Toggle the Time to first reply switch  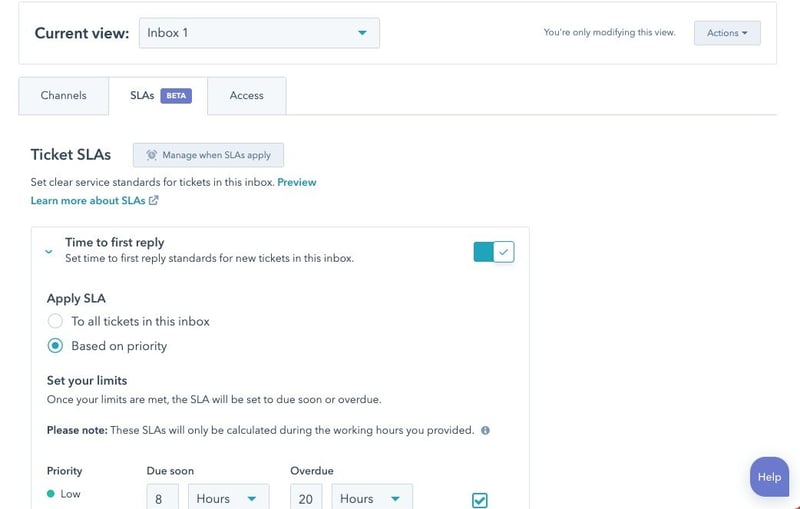493,252
